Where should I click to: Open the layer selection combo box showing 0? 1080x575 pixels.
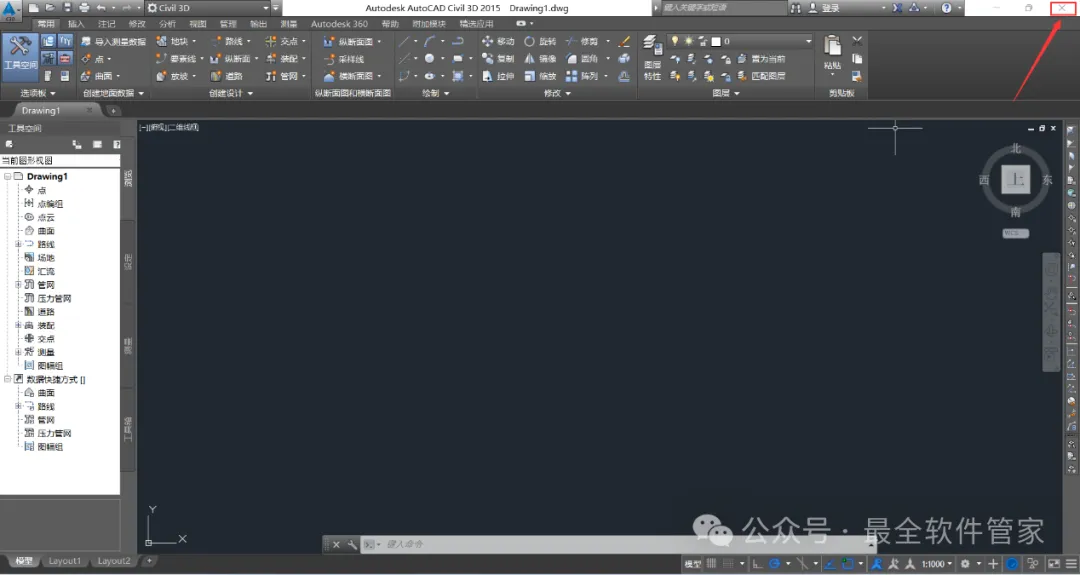tap(740, 41)
